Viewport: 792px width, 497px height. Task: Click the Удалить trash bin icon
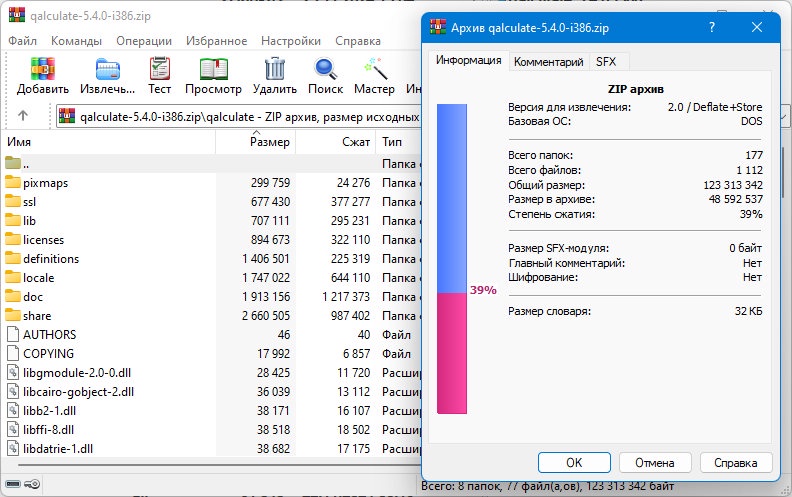(x=275, y=69)
